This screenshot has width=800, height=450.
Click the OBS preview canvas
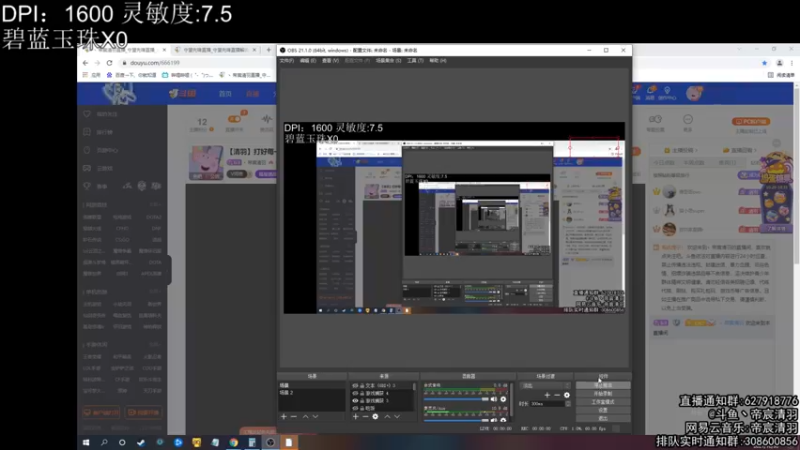(x=454, y=218)
